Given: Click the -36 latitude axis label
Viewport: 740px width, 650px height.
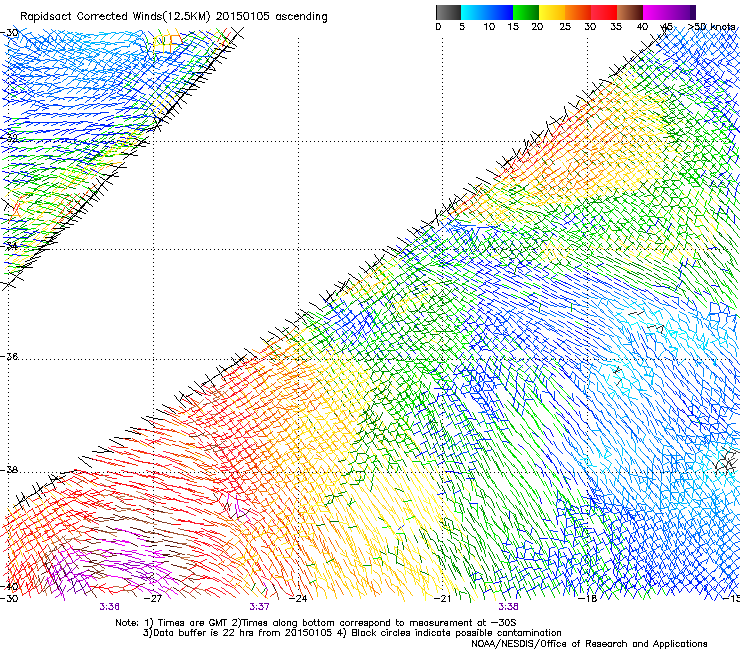Looking at the screenshot, I should [x=9, y=356].
